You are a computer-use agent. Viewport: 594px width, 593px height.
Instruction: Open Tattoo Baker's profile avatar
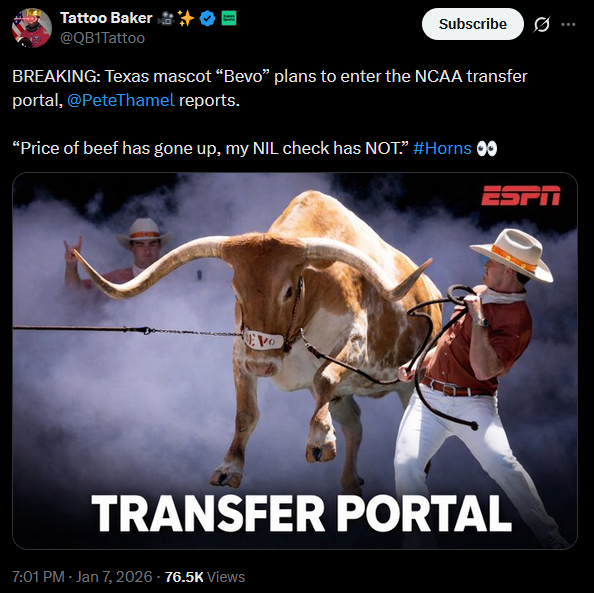click(32, 28)
